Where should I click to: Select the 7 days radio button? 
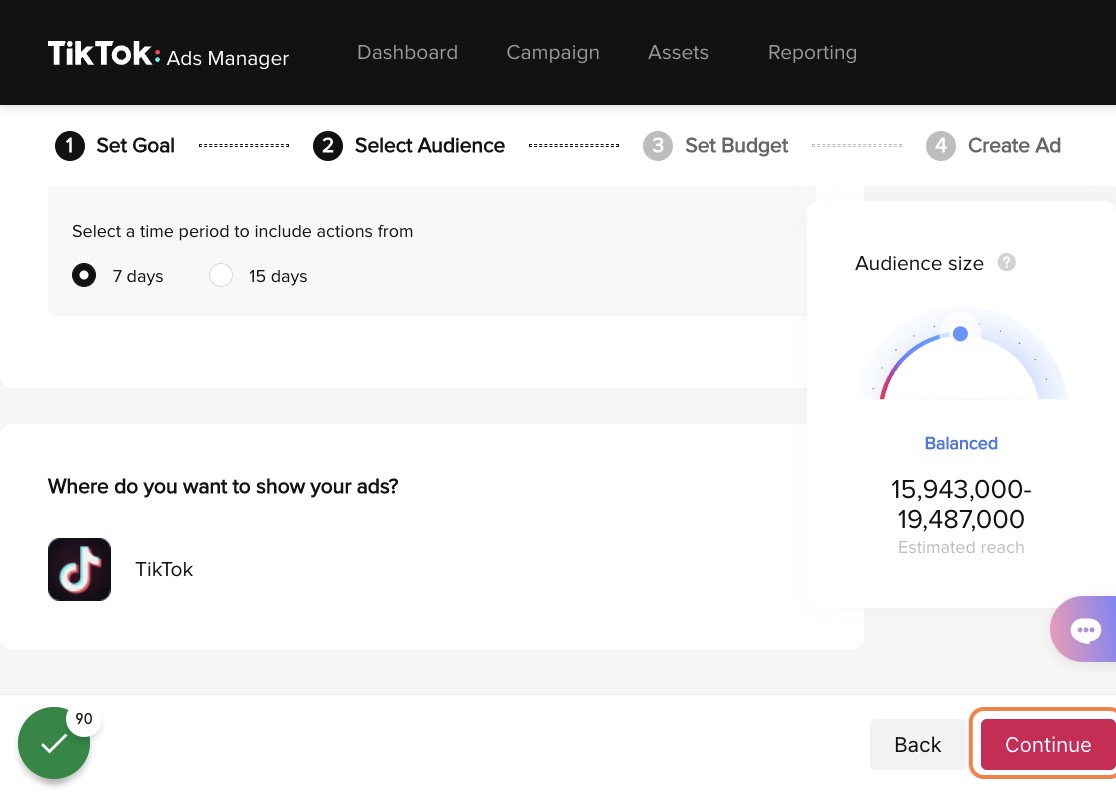click(x=84, y=275)
